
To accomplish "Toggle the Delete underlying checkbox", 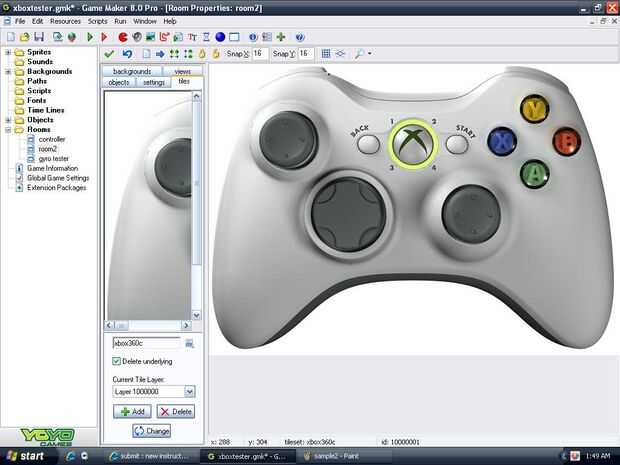I will pos(116,361).
